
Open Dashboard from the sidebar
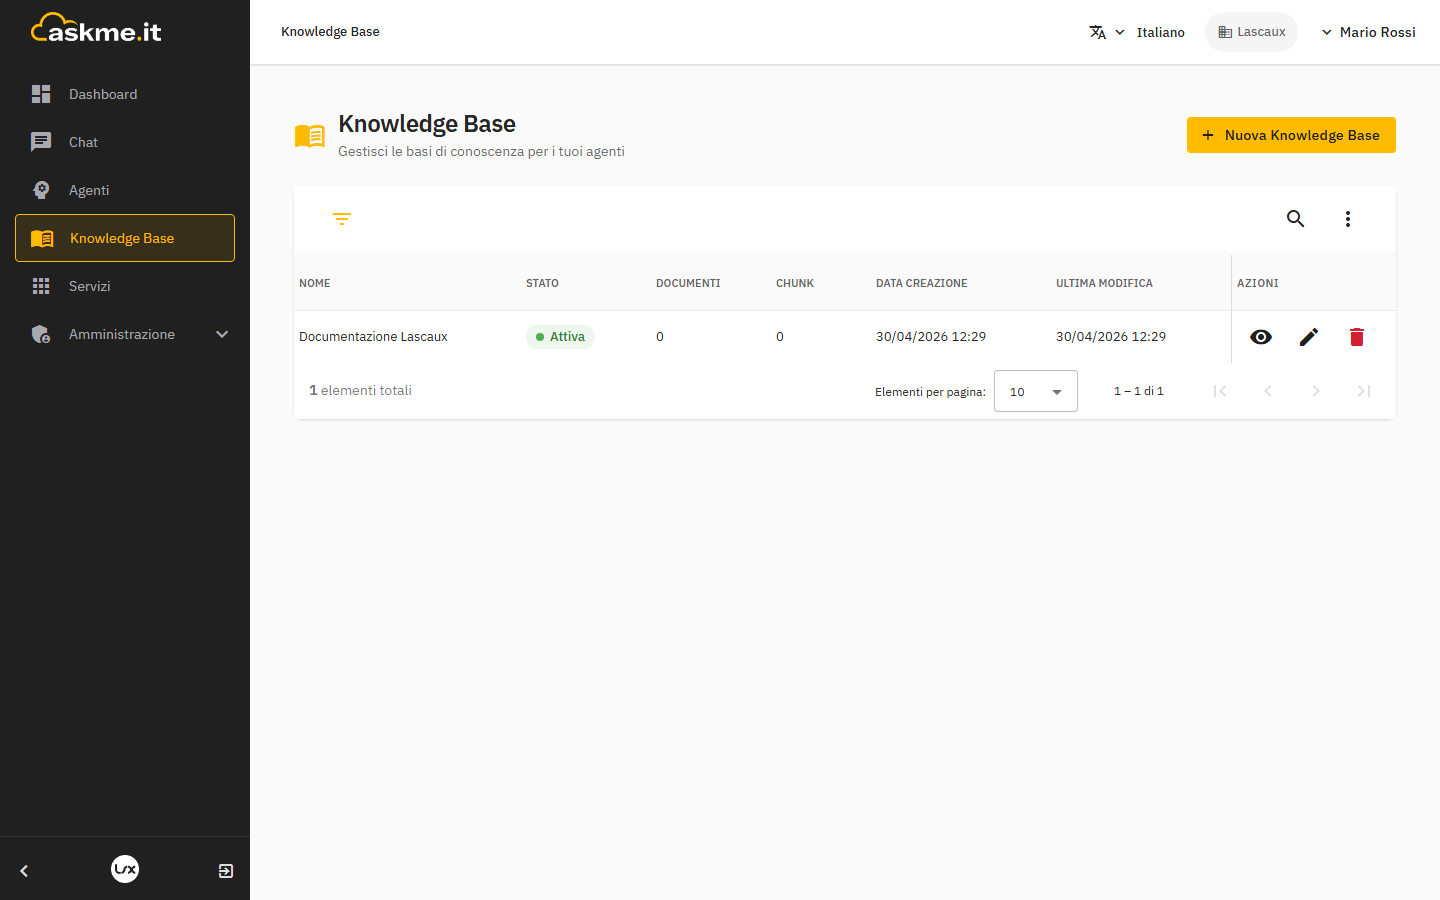tap(125, 94)
